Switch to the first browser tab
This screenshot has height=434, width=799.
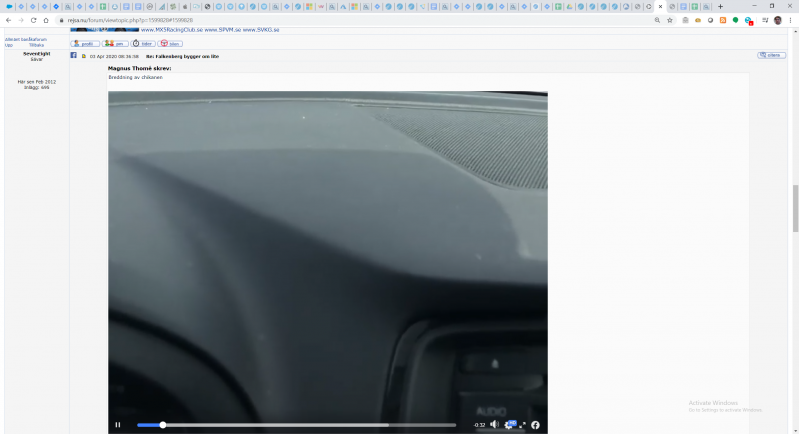point(9,7)
